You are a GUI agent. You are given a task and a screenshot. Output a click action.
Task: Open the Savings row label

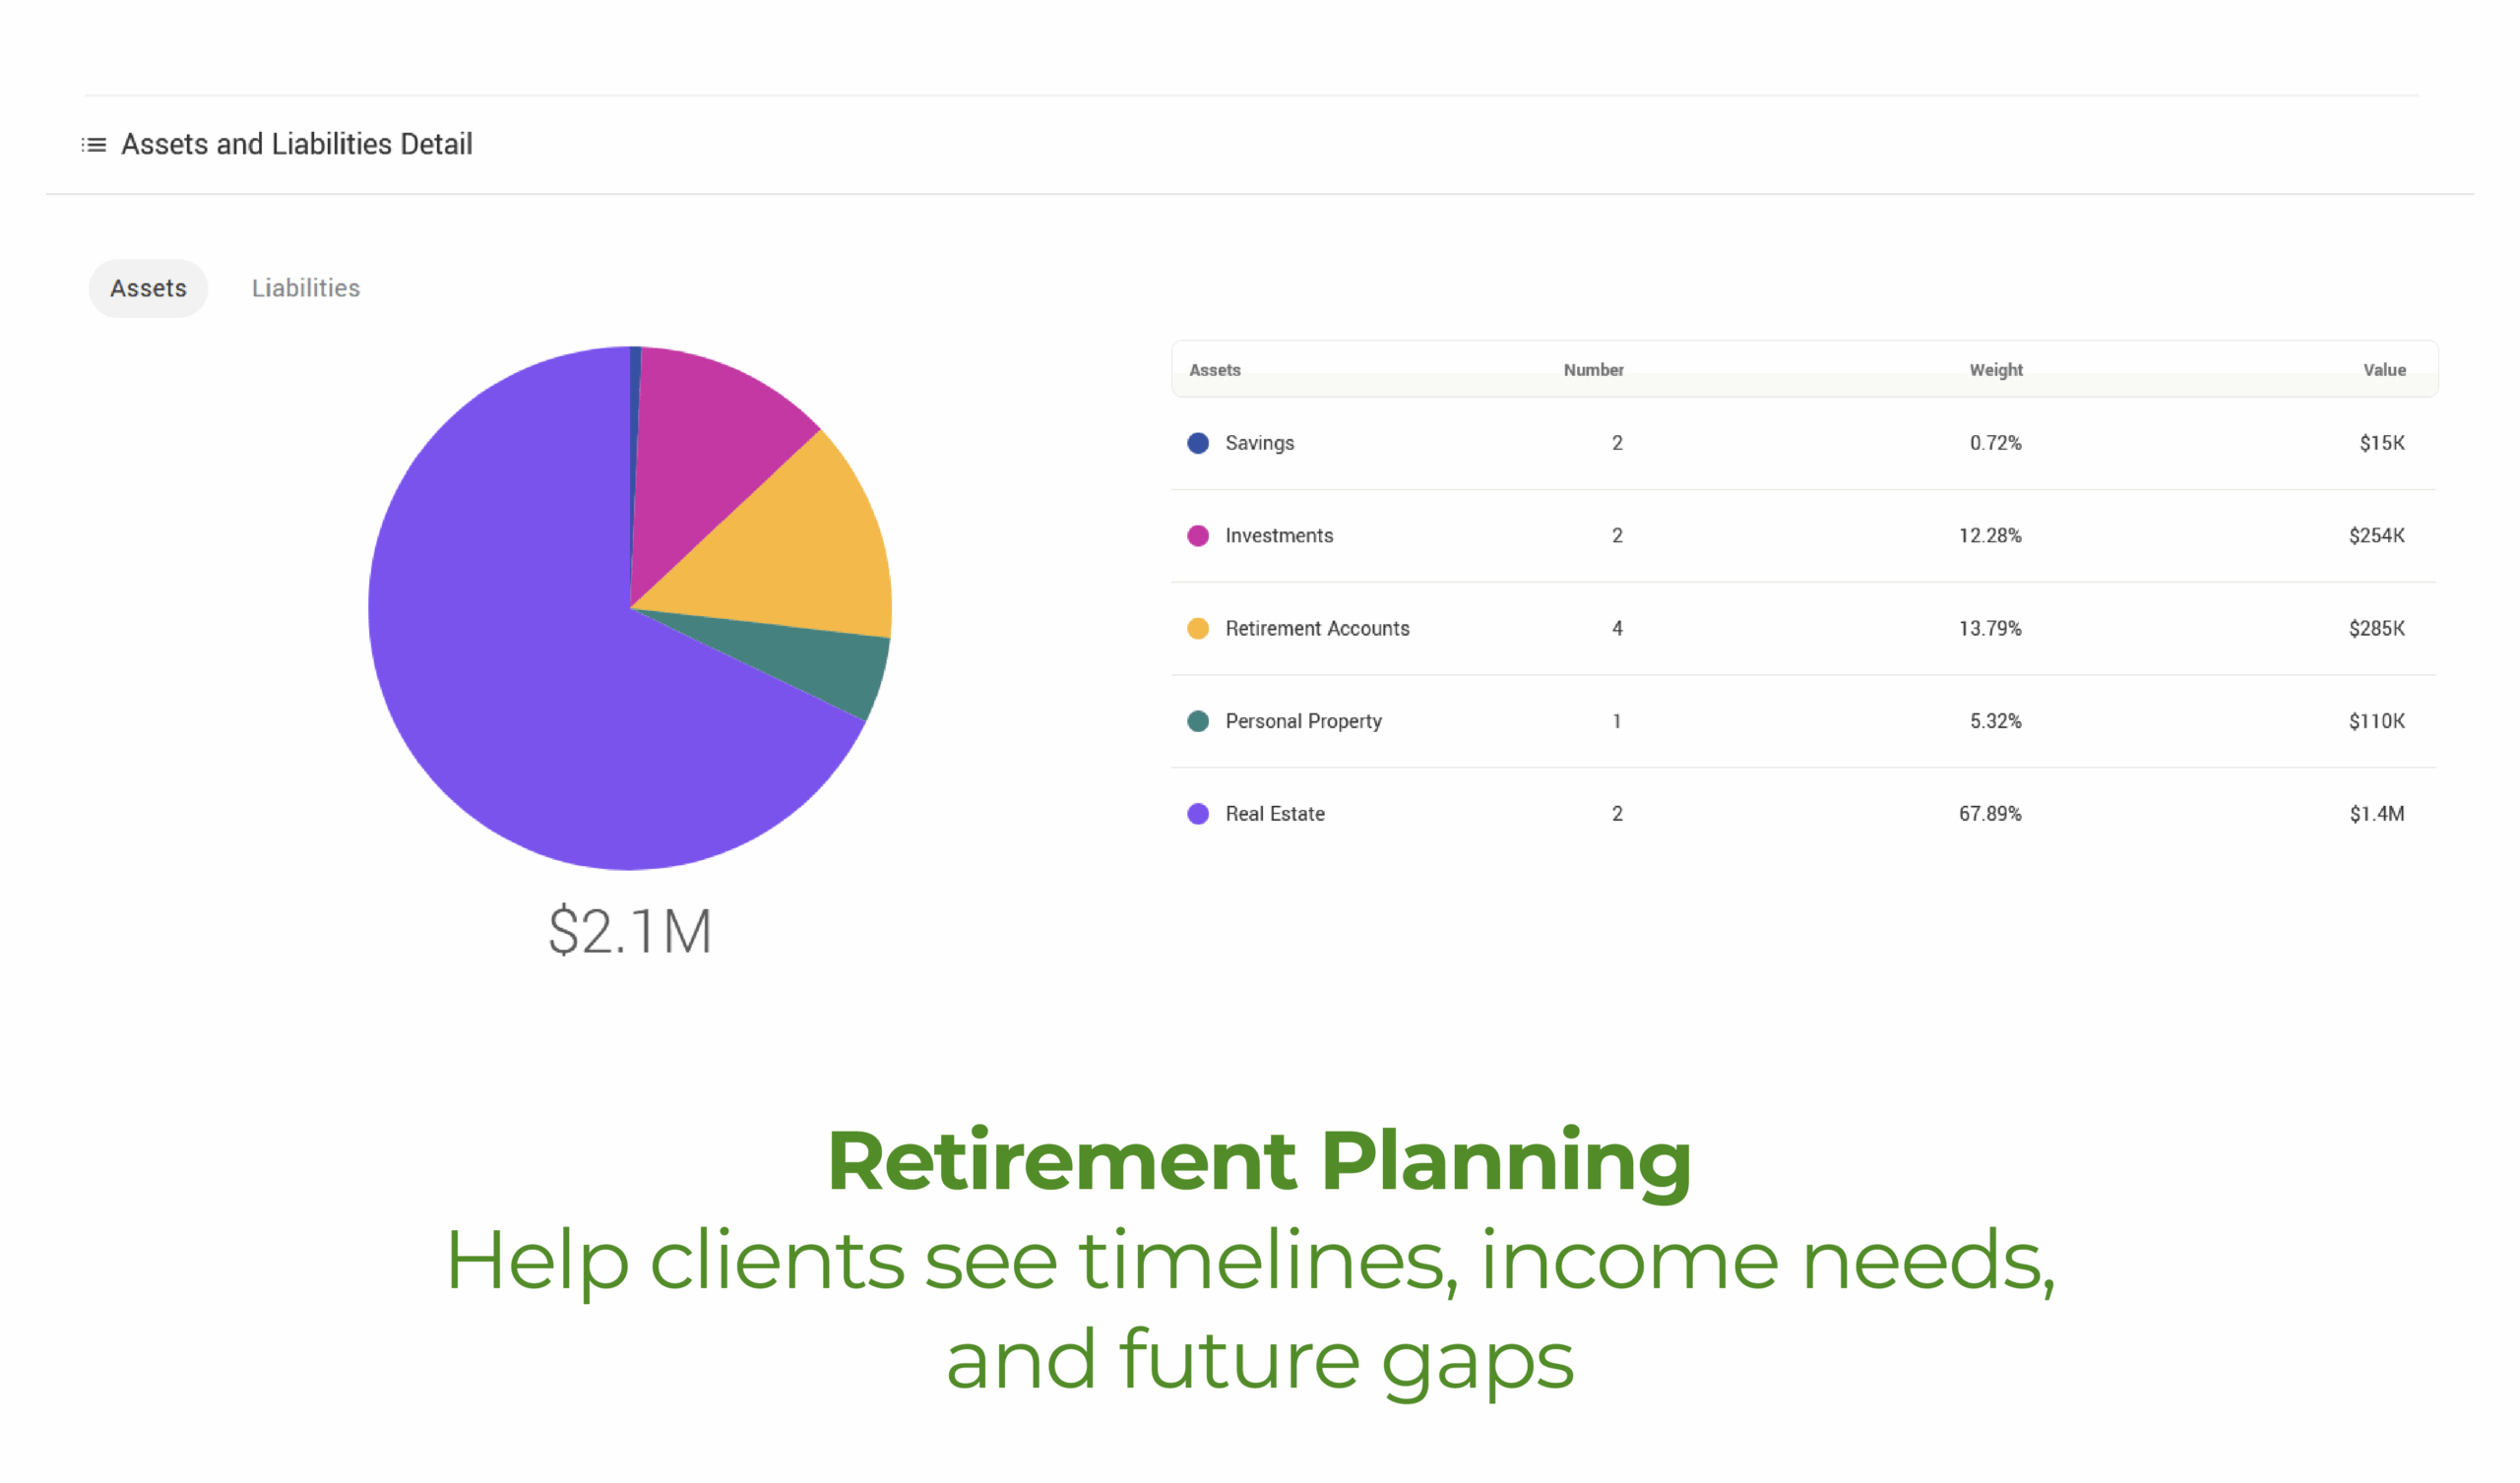(1259, 443)
